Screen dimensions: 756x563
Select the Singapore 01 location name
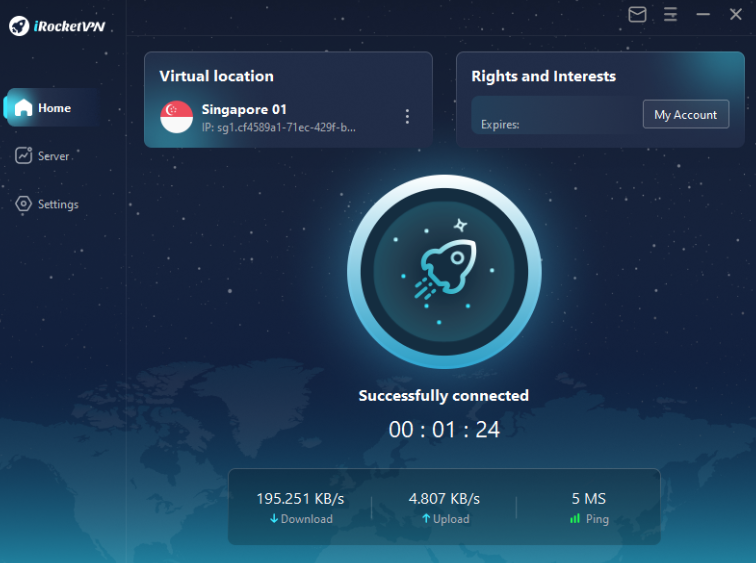pyautogui.click(x=244, y=109)
